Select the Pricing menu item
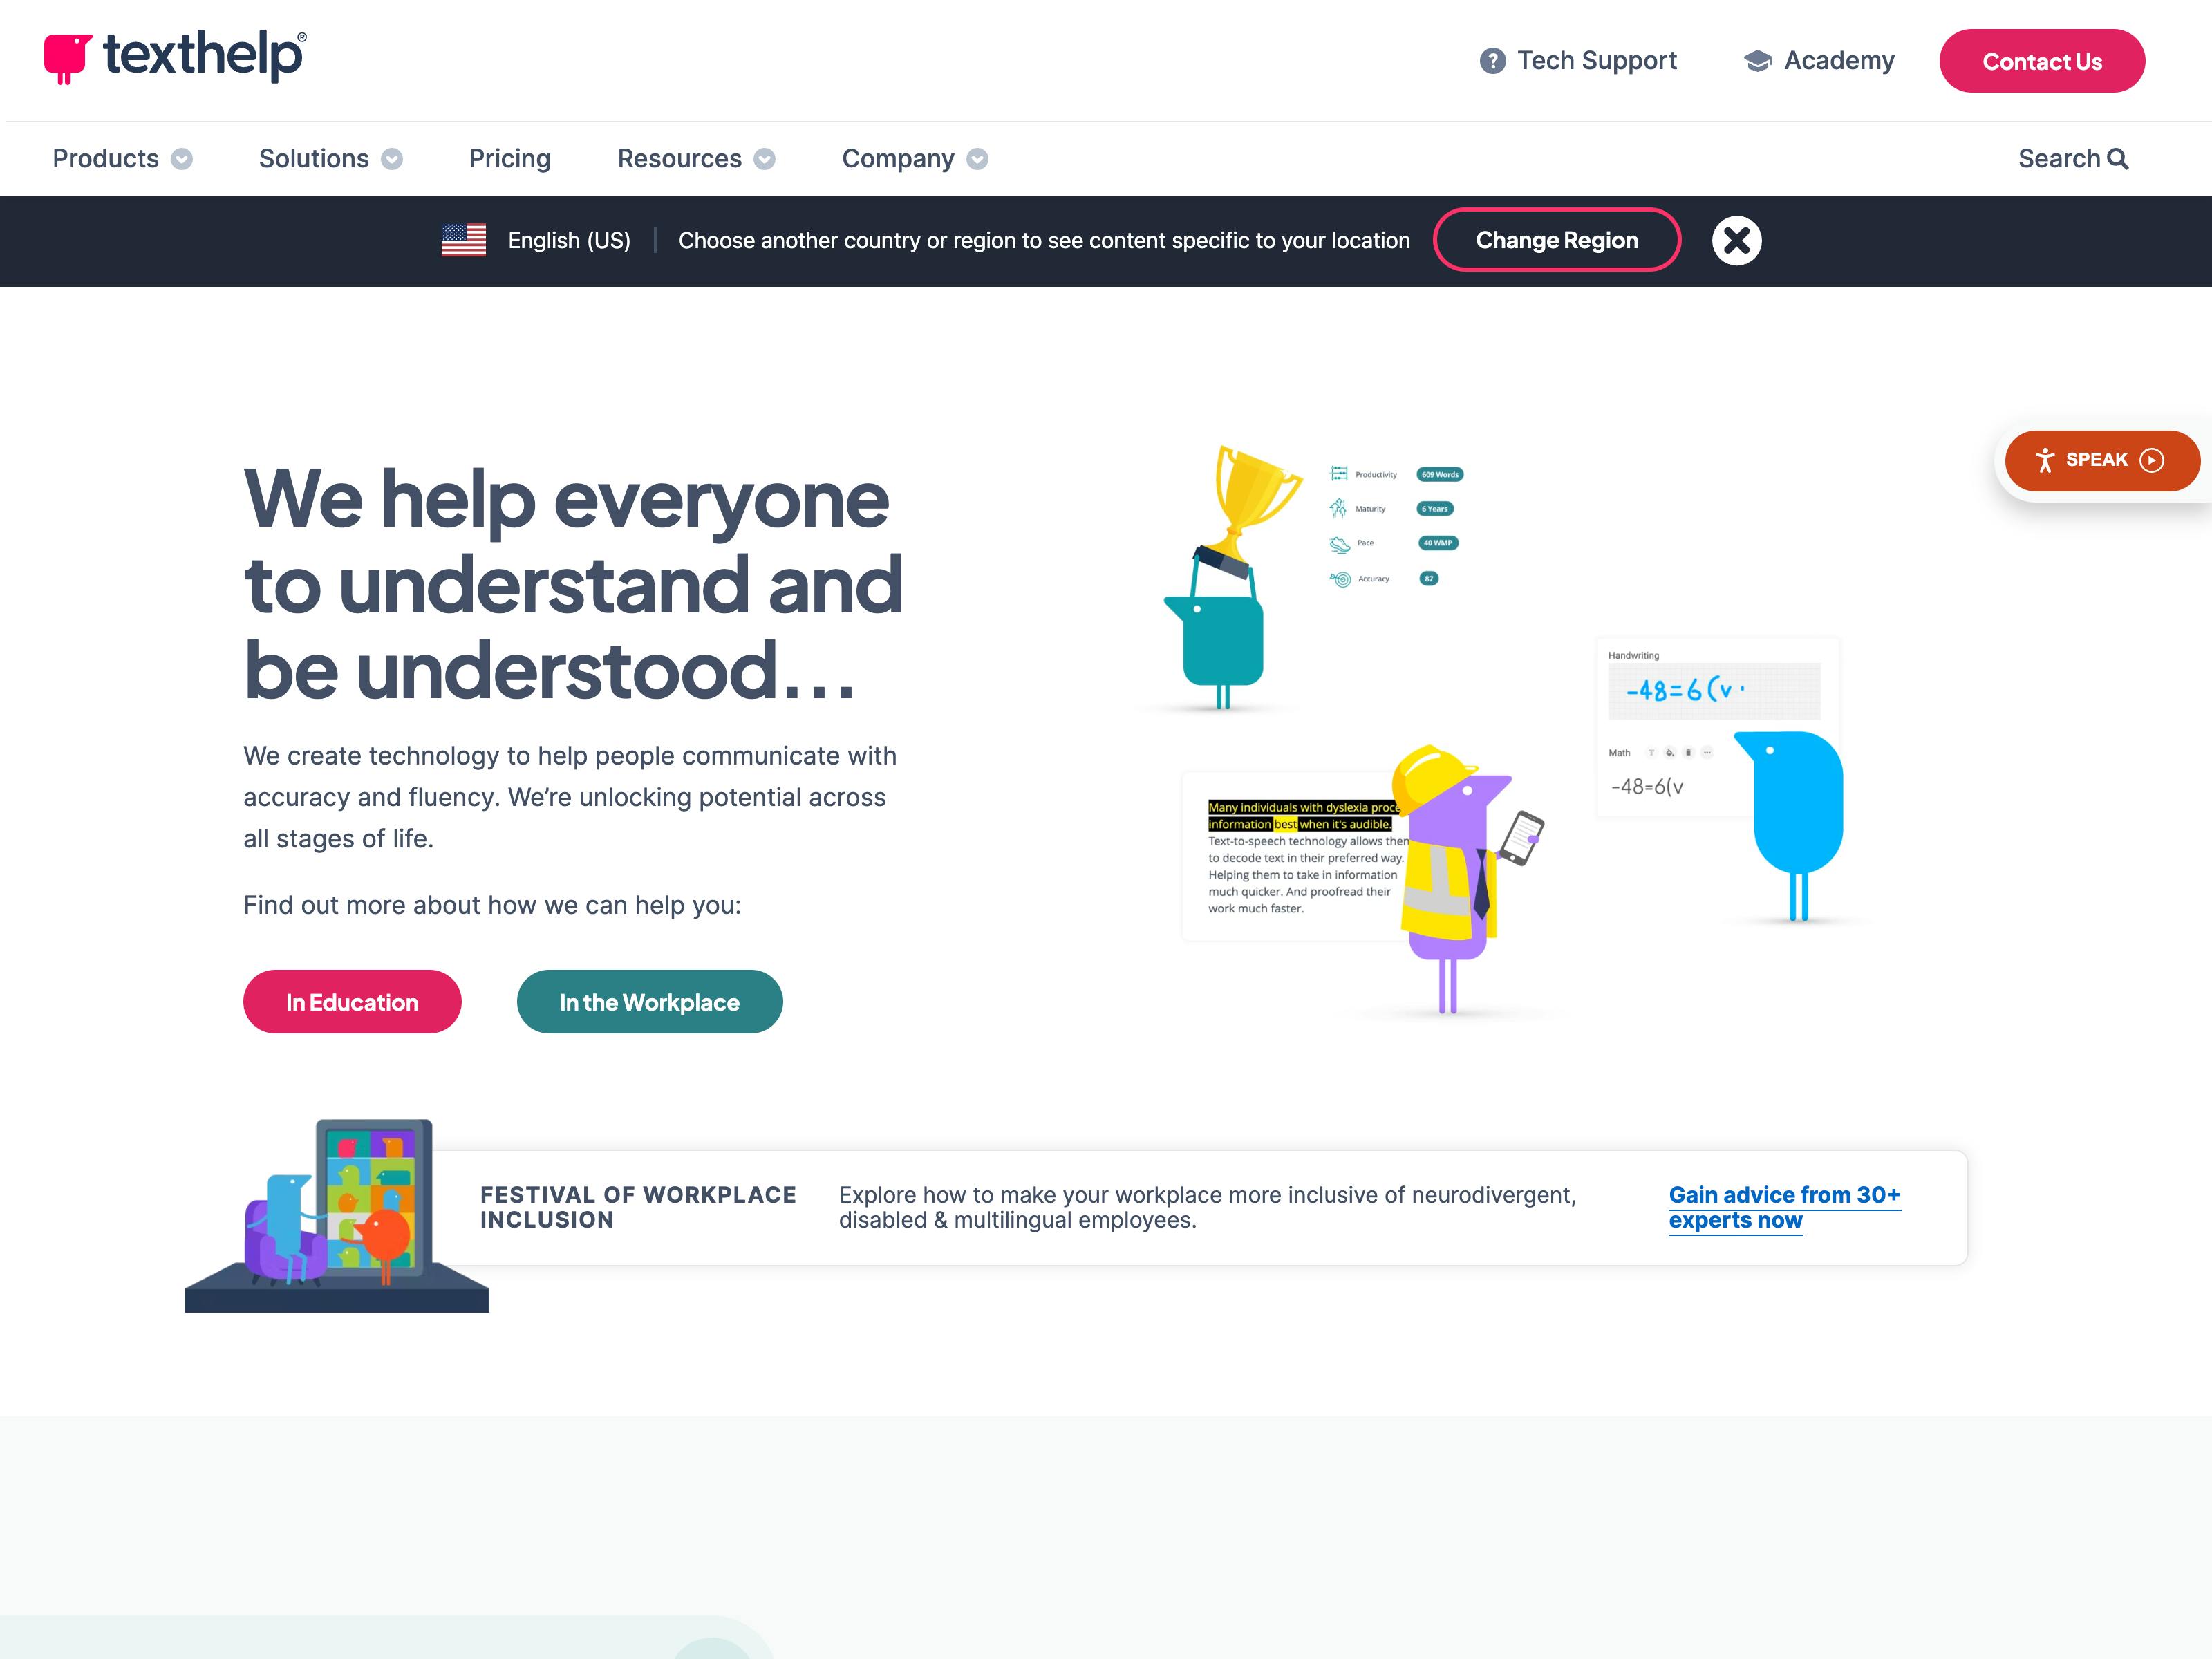2212x1659 pixels. tap(510, 158)
